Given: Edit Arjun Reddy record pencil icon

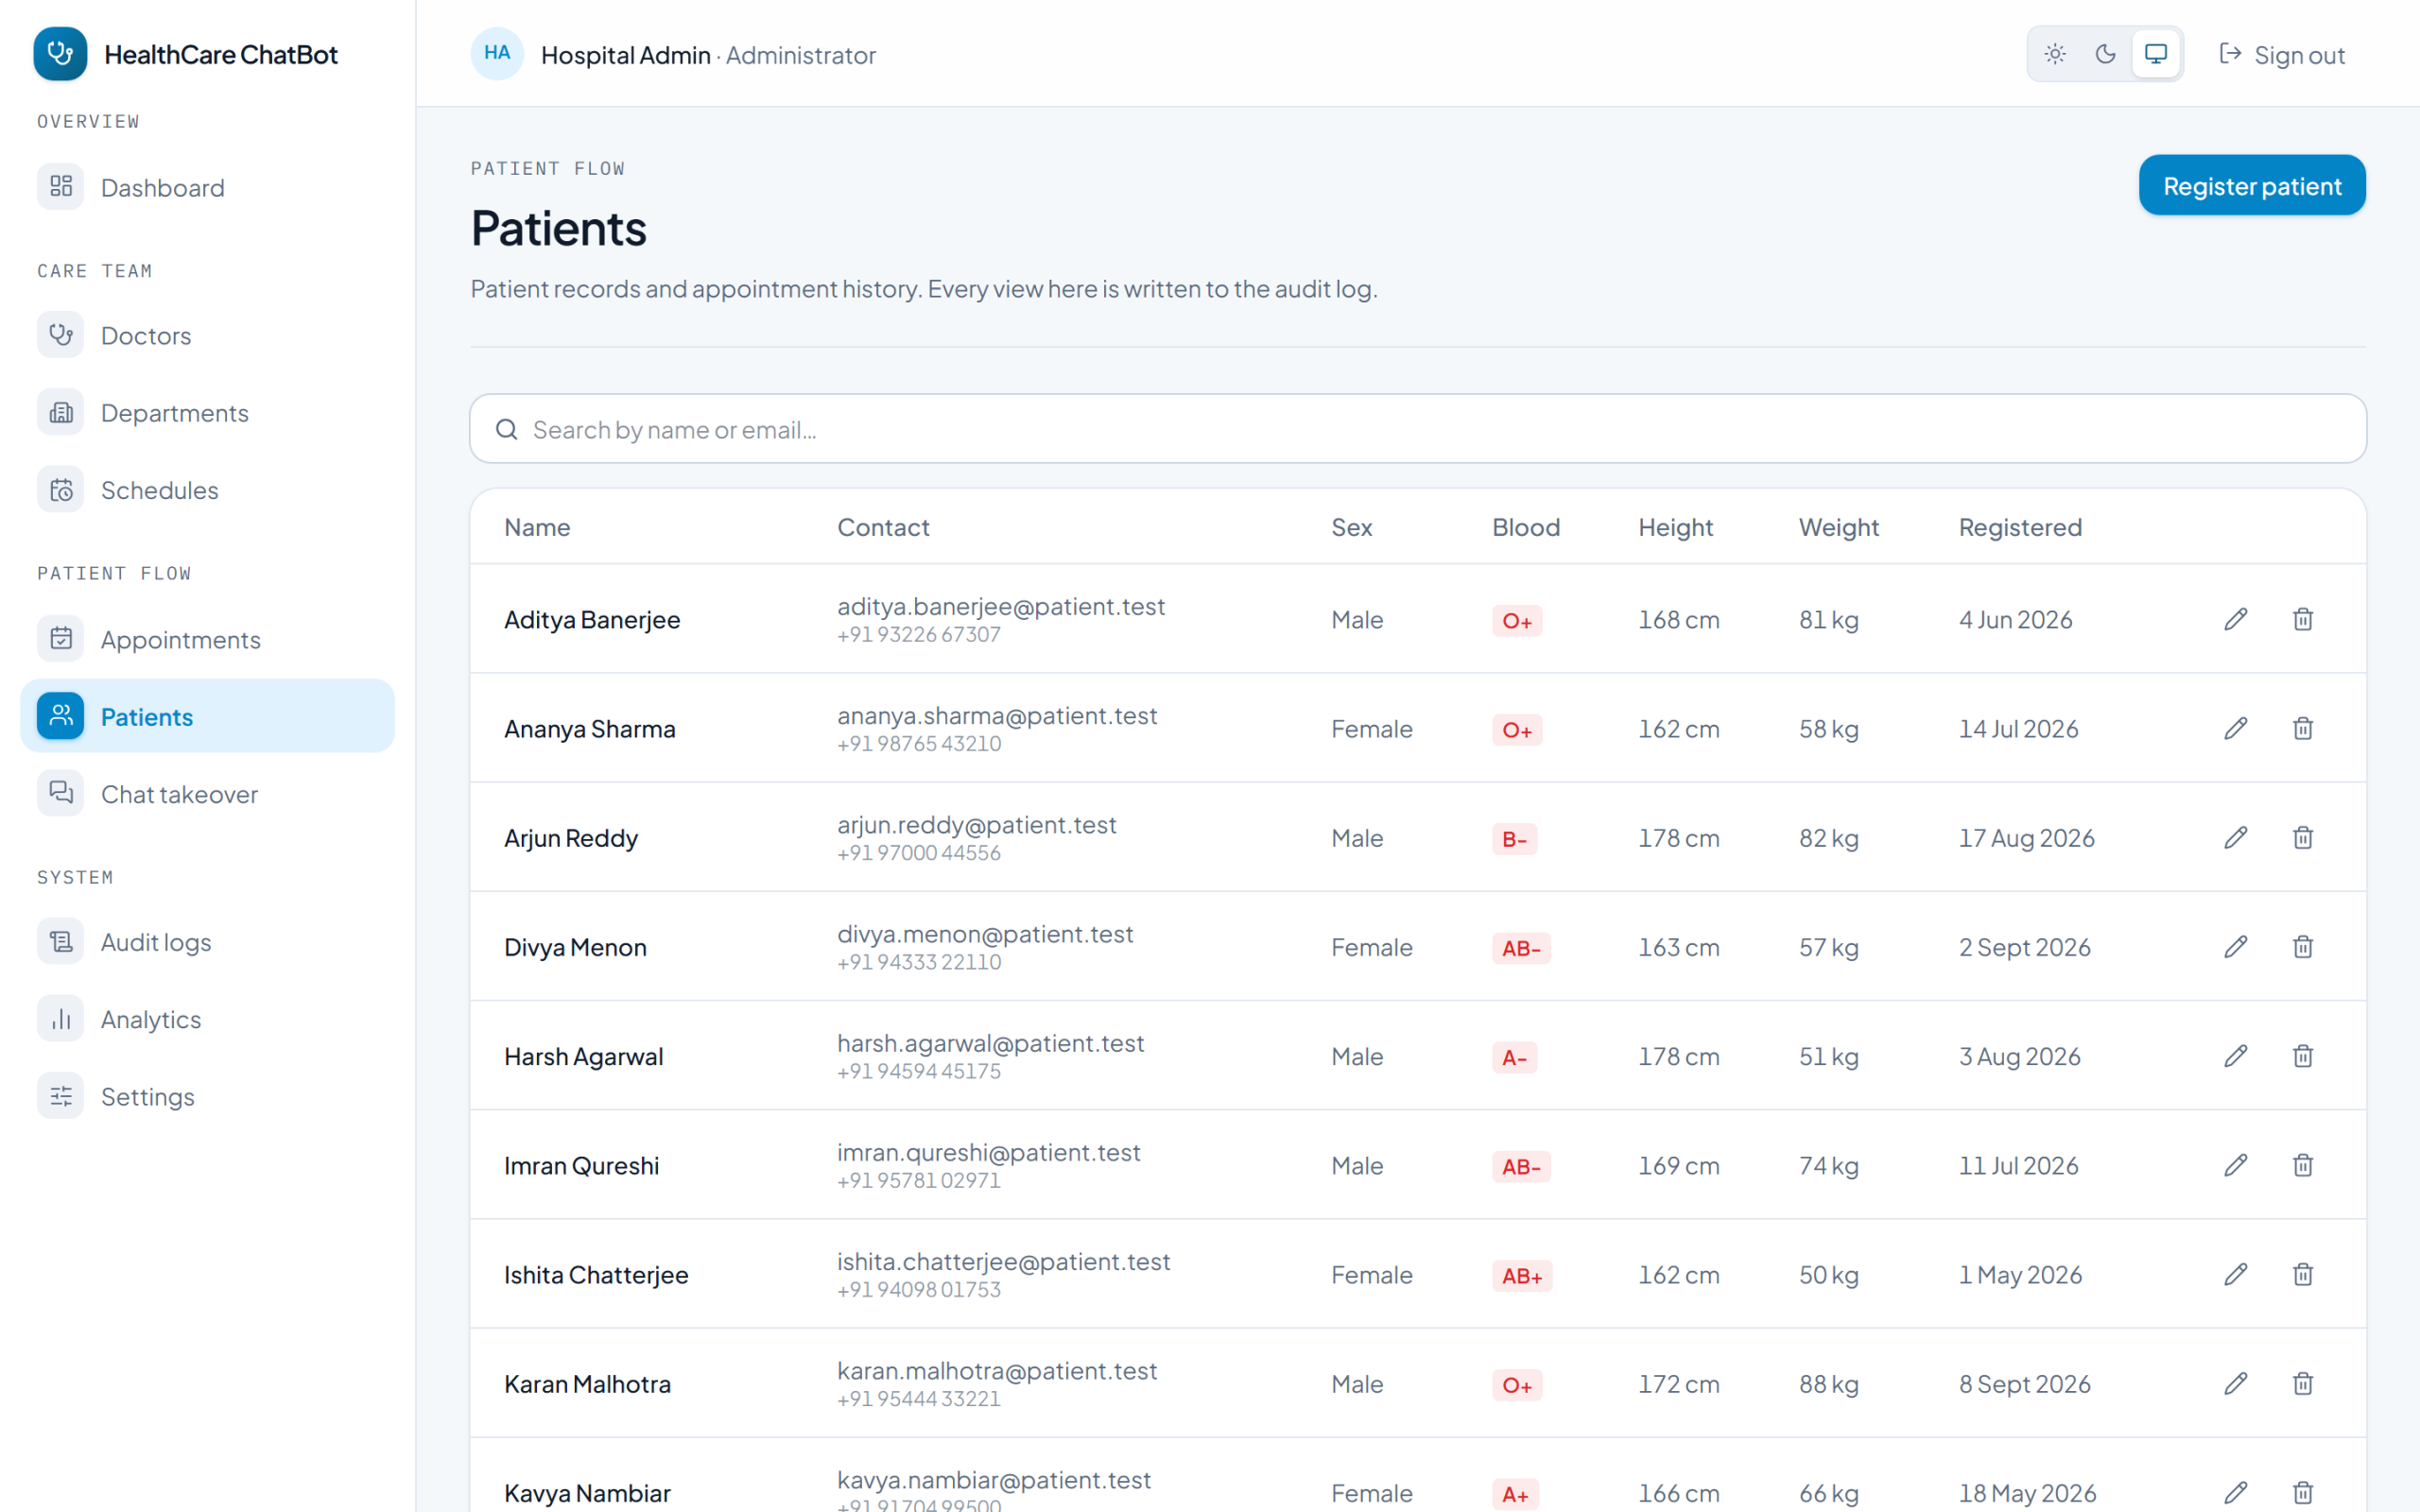Looking at the screenshot, I should click(2236, 837).
